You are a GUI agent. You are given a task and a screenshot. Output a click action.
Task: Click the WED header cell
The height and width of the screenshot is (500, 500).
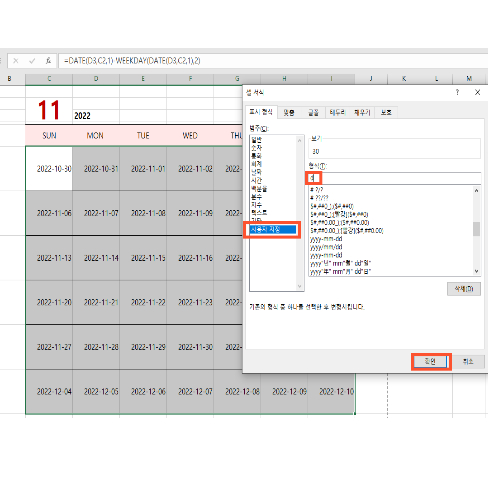pos(190,136)
